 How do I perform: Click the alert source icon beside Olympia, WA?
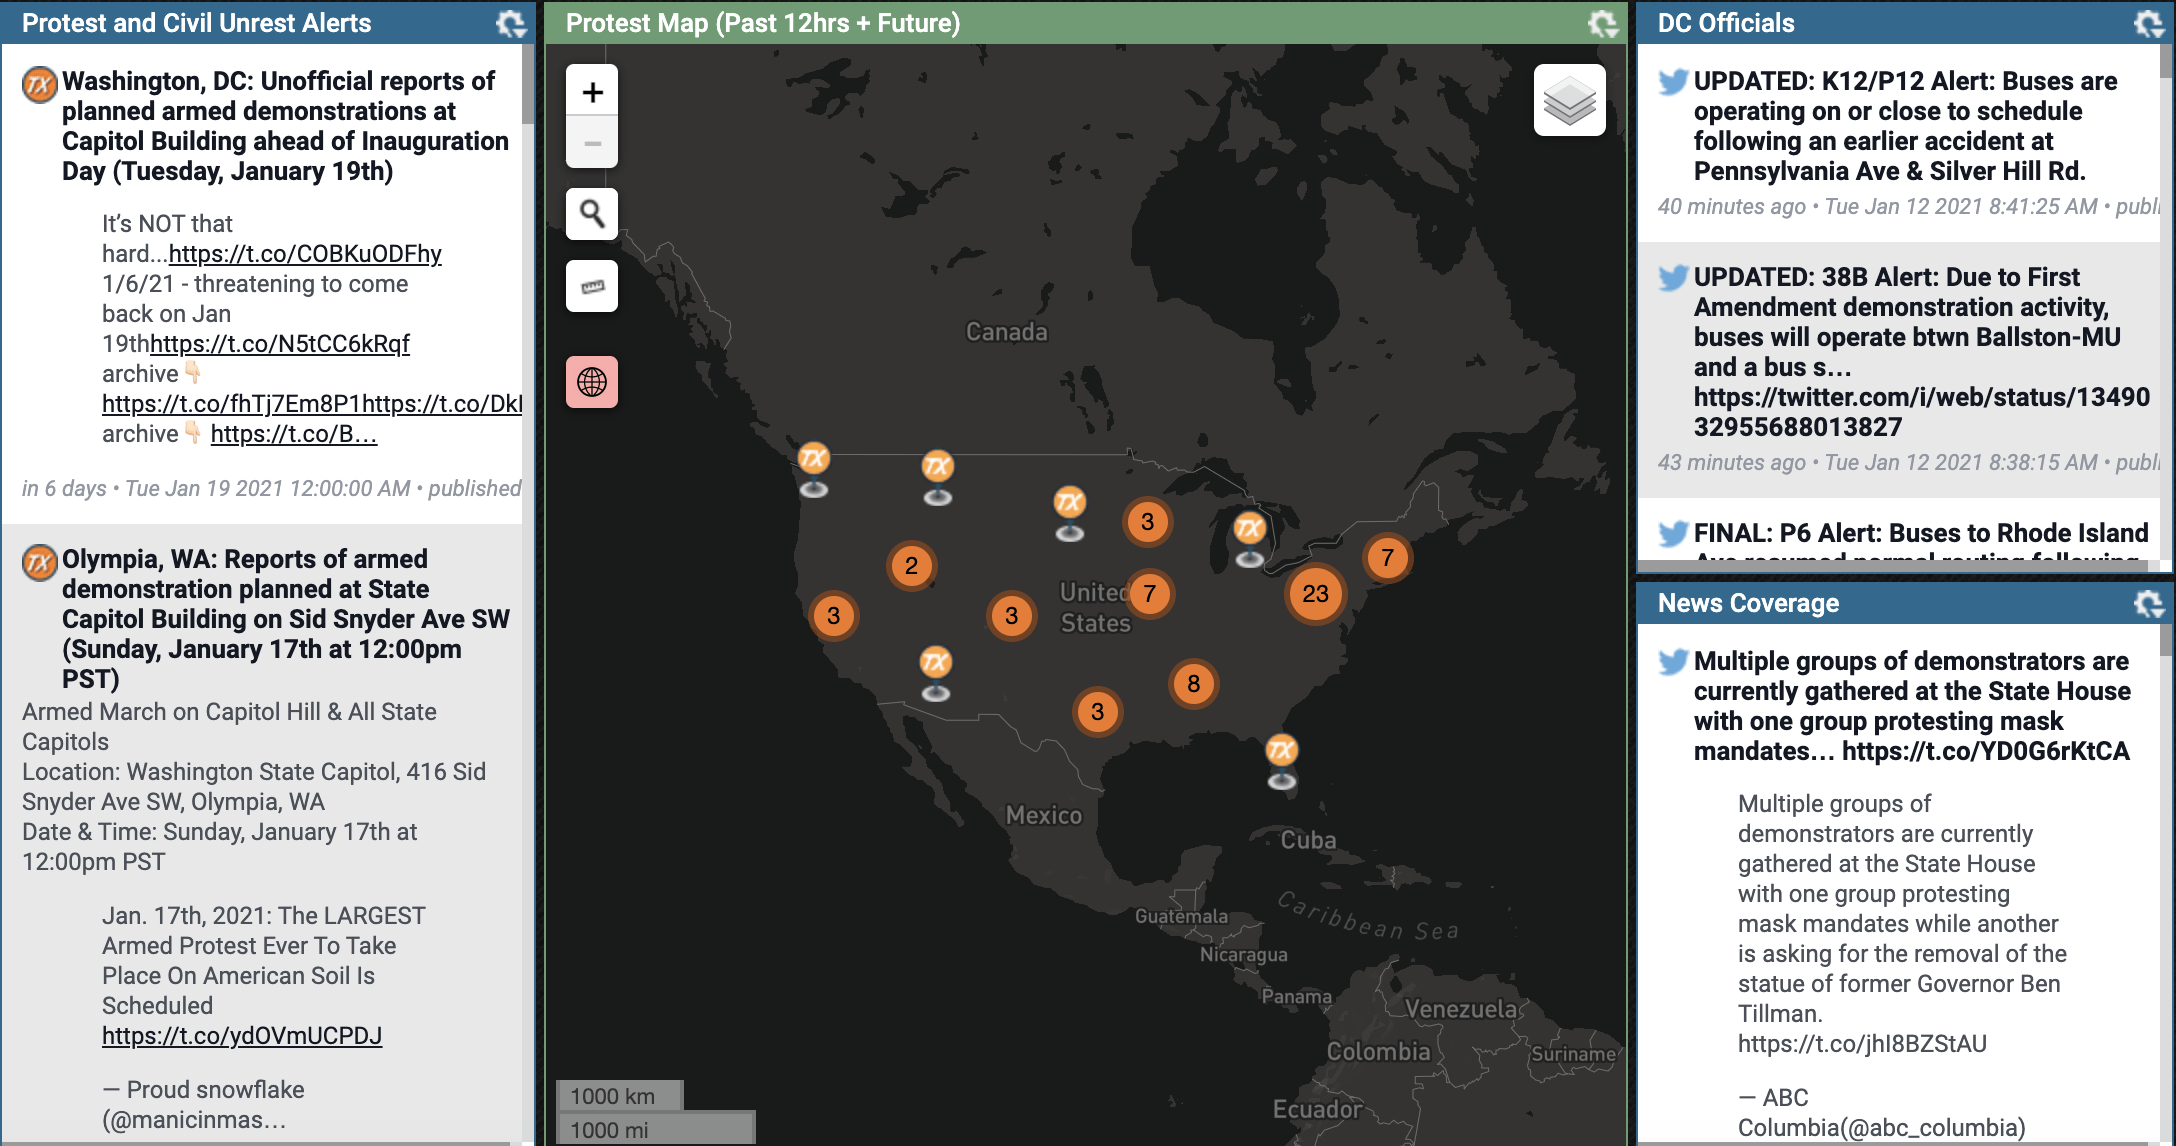click(40, 562)
